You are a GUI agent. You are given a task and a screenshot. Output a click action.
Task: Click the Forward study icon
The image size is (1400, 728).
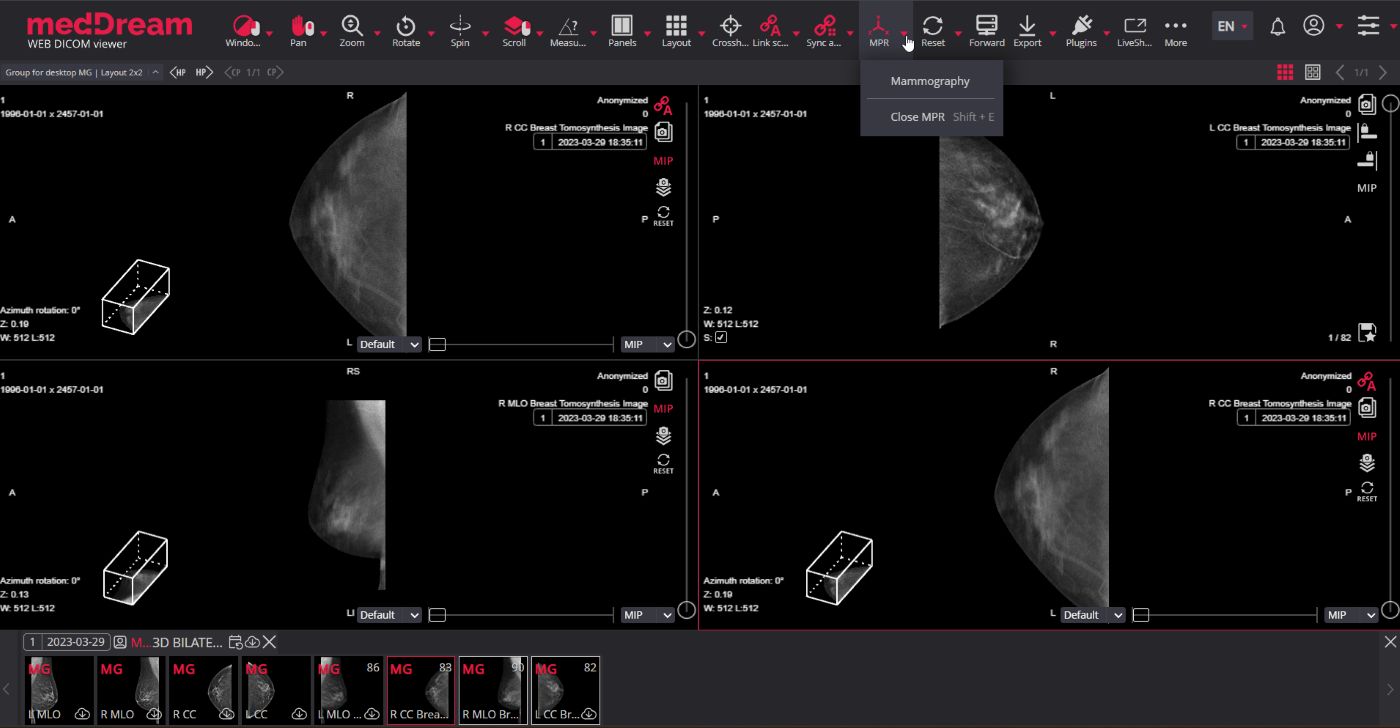tap(987, 29)
